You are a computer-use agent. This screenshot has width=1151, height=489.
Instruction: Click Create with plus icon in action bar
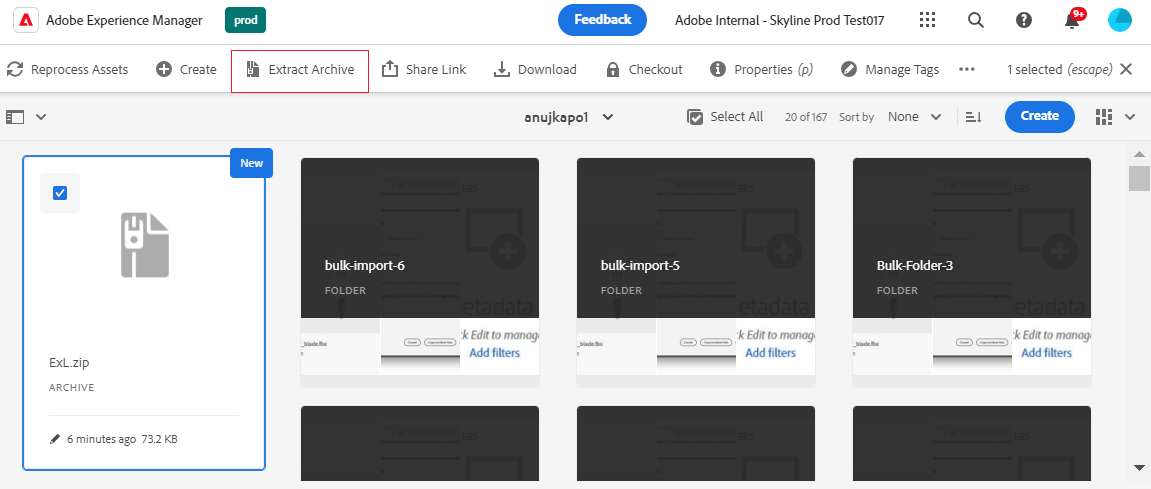tap(186, 70)
